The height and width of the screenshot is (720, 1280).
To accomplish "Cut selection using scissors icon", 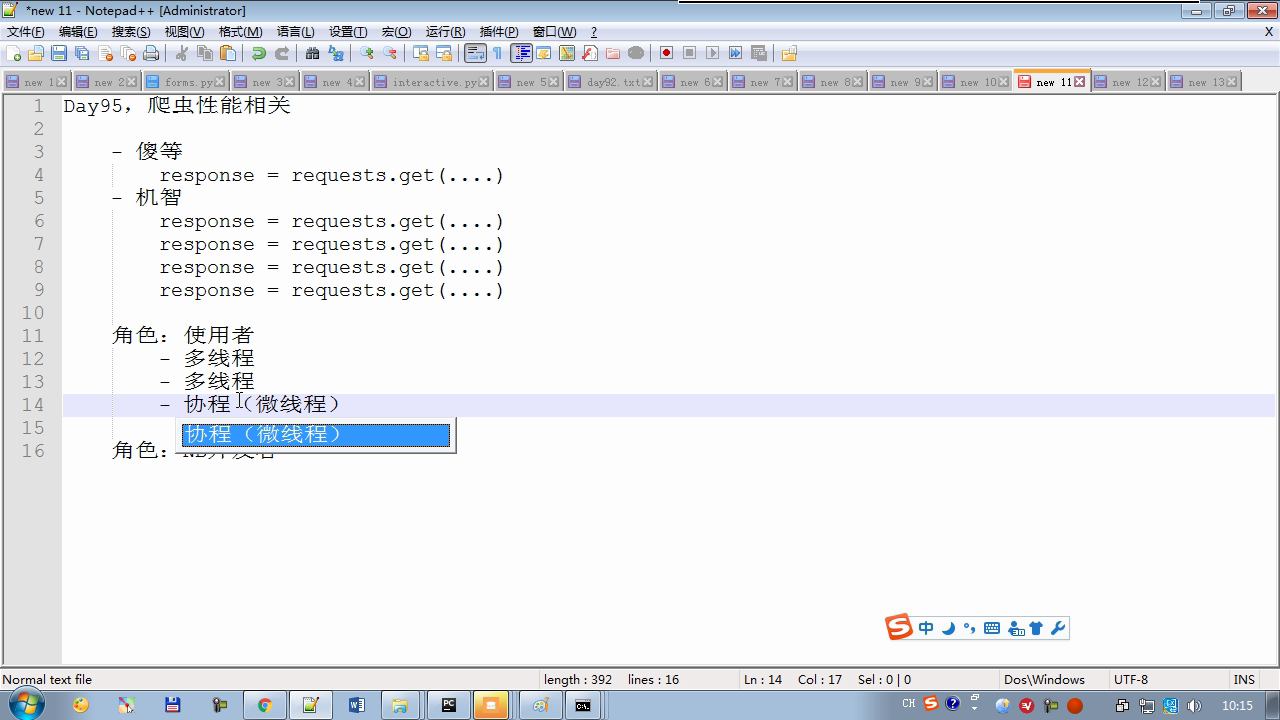I will (x=182, y=53).
